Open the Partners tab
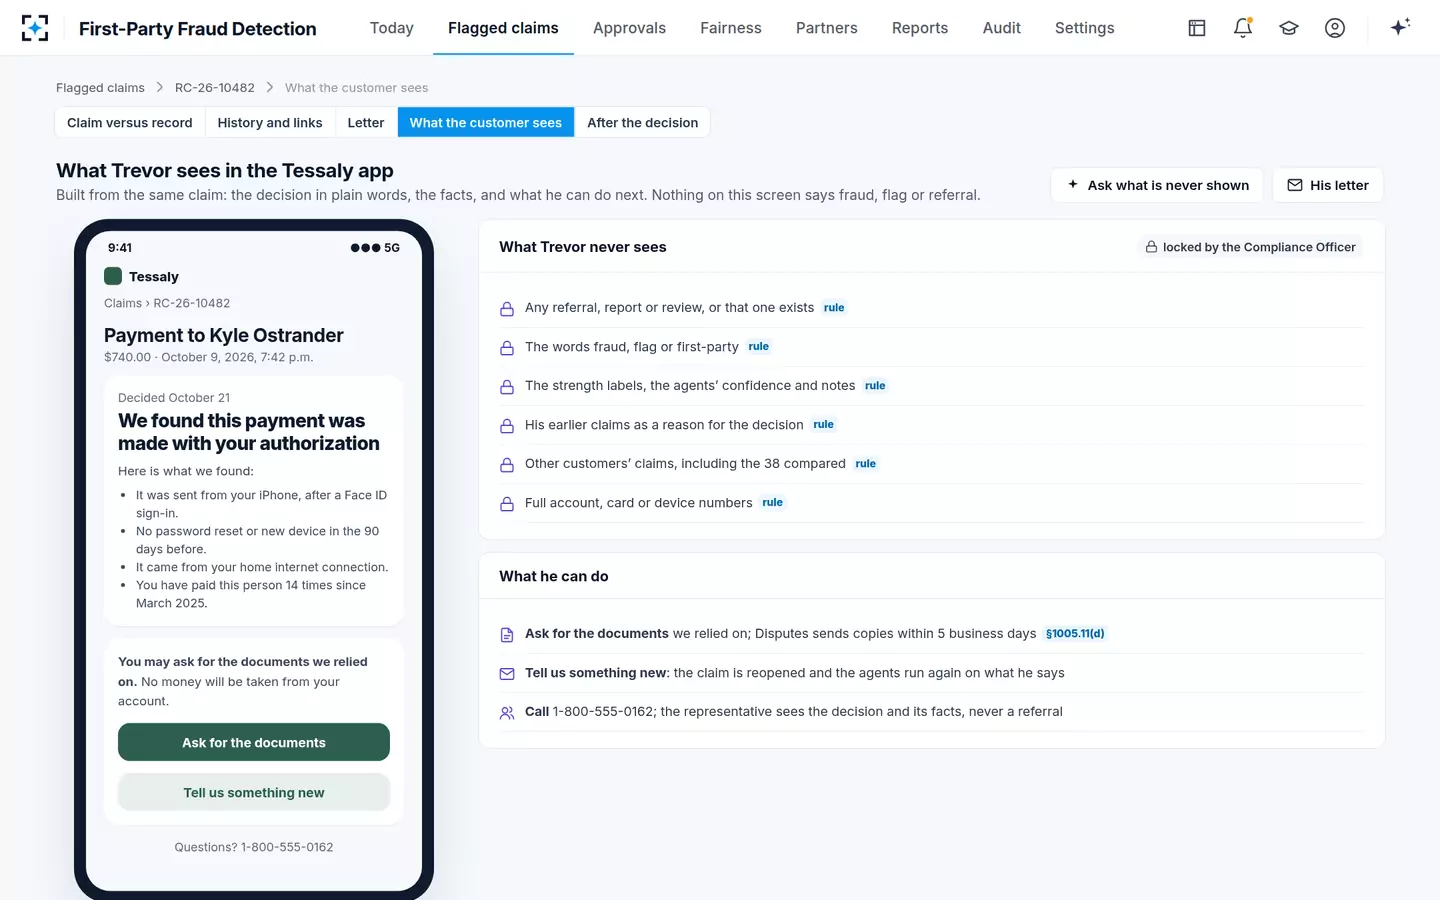This screenshot has width=1440, height=900. coord(827,28)
